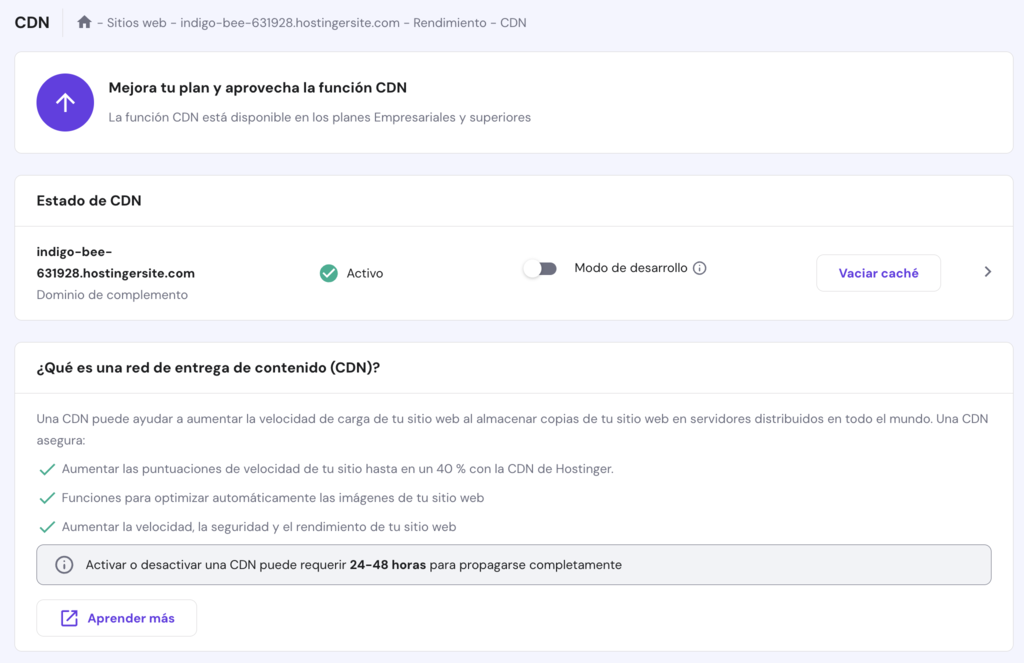Click the purple upgrade arrow icon
Image resolution: width=1024 pixels, height=663 pixels.
64,102
